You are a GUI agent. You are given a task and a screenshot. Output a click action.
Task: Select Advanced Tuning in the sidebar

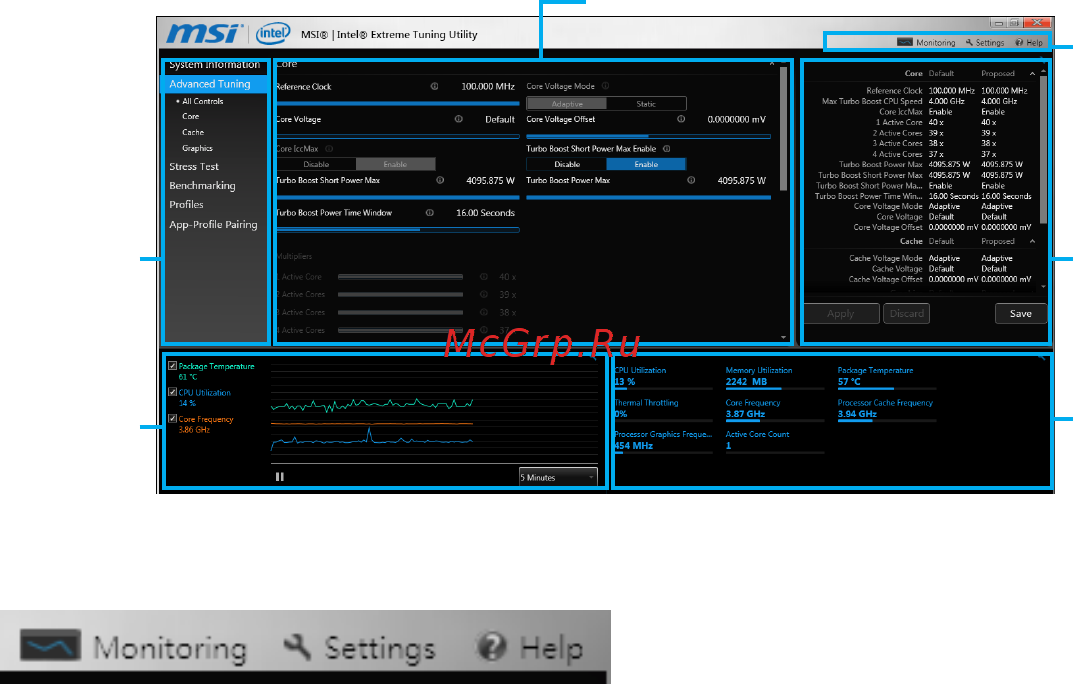[x=214, y=83]
